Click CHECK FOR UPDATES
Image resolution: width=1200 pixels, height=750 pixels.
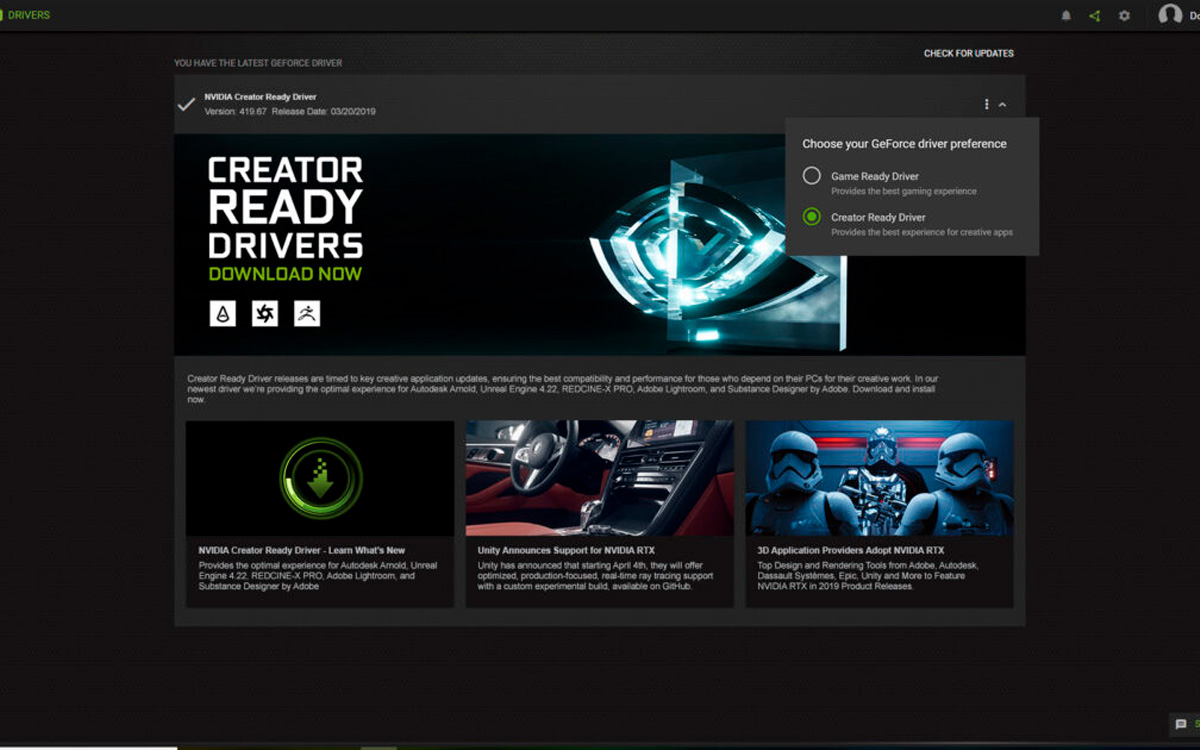pos(968,54)
